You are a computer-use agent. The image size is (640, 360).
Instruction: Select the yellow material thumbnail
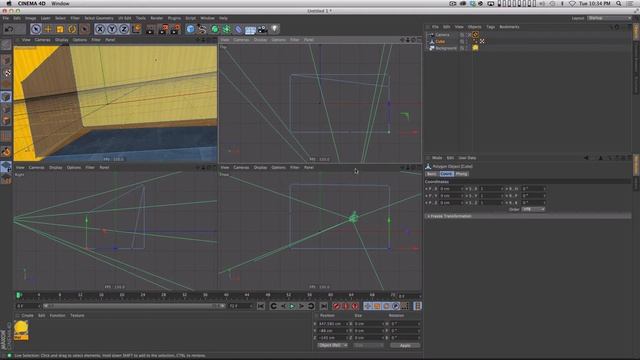click(x=21, y=331)
